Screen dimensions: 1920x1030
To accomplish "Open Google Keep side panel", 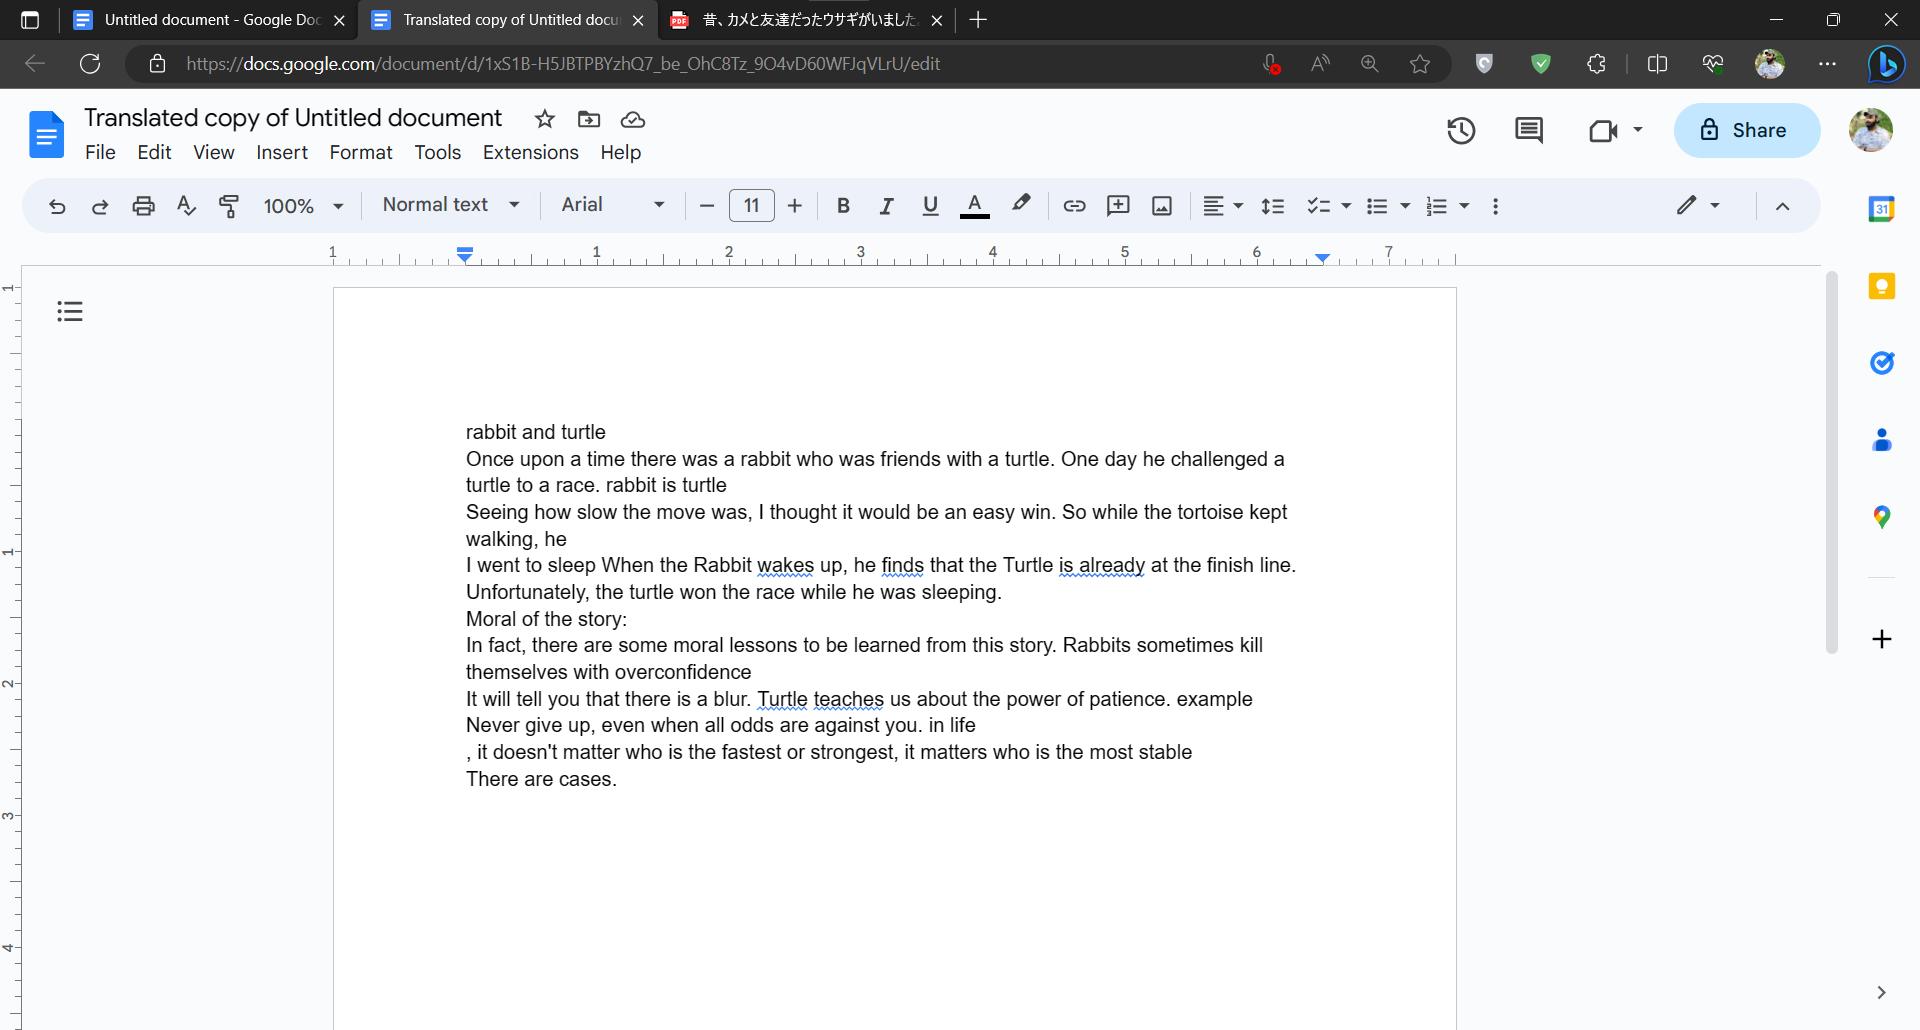I will (x=1883, y=285).
